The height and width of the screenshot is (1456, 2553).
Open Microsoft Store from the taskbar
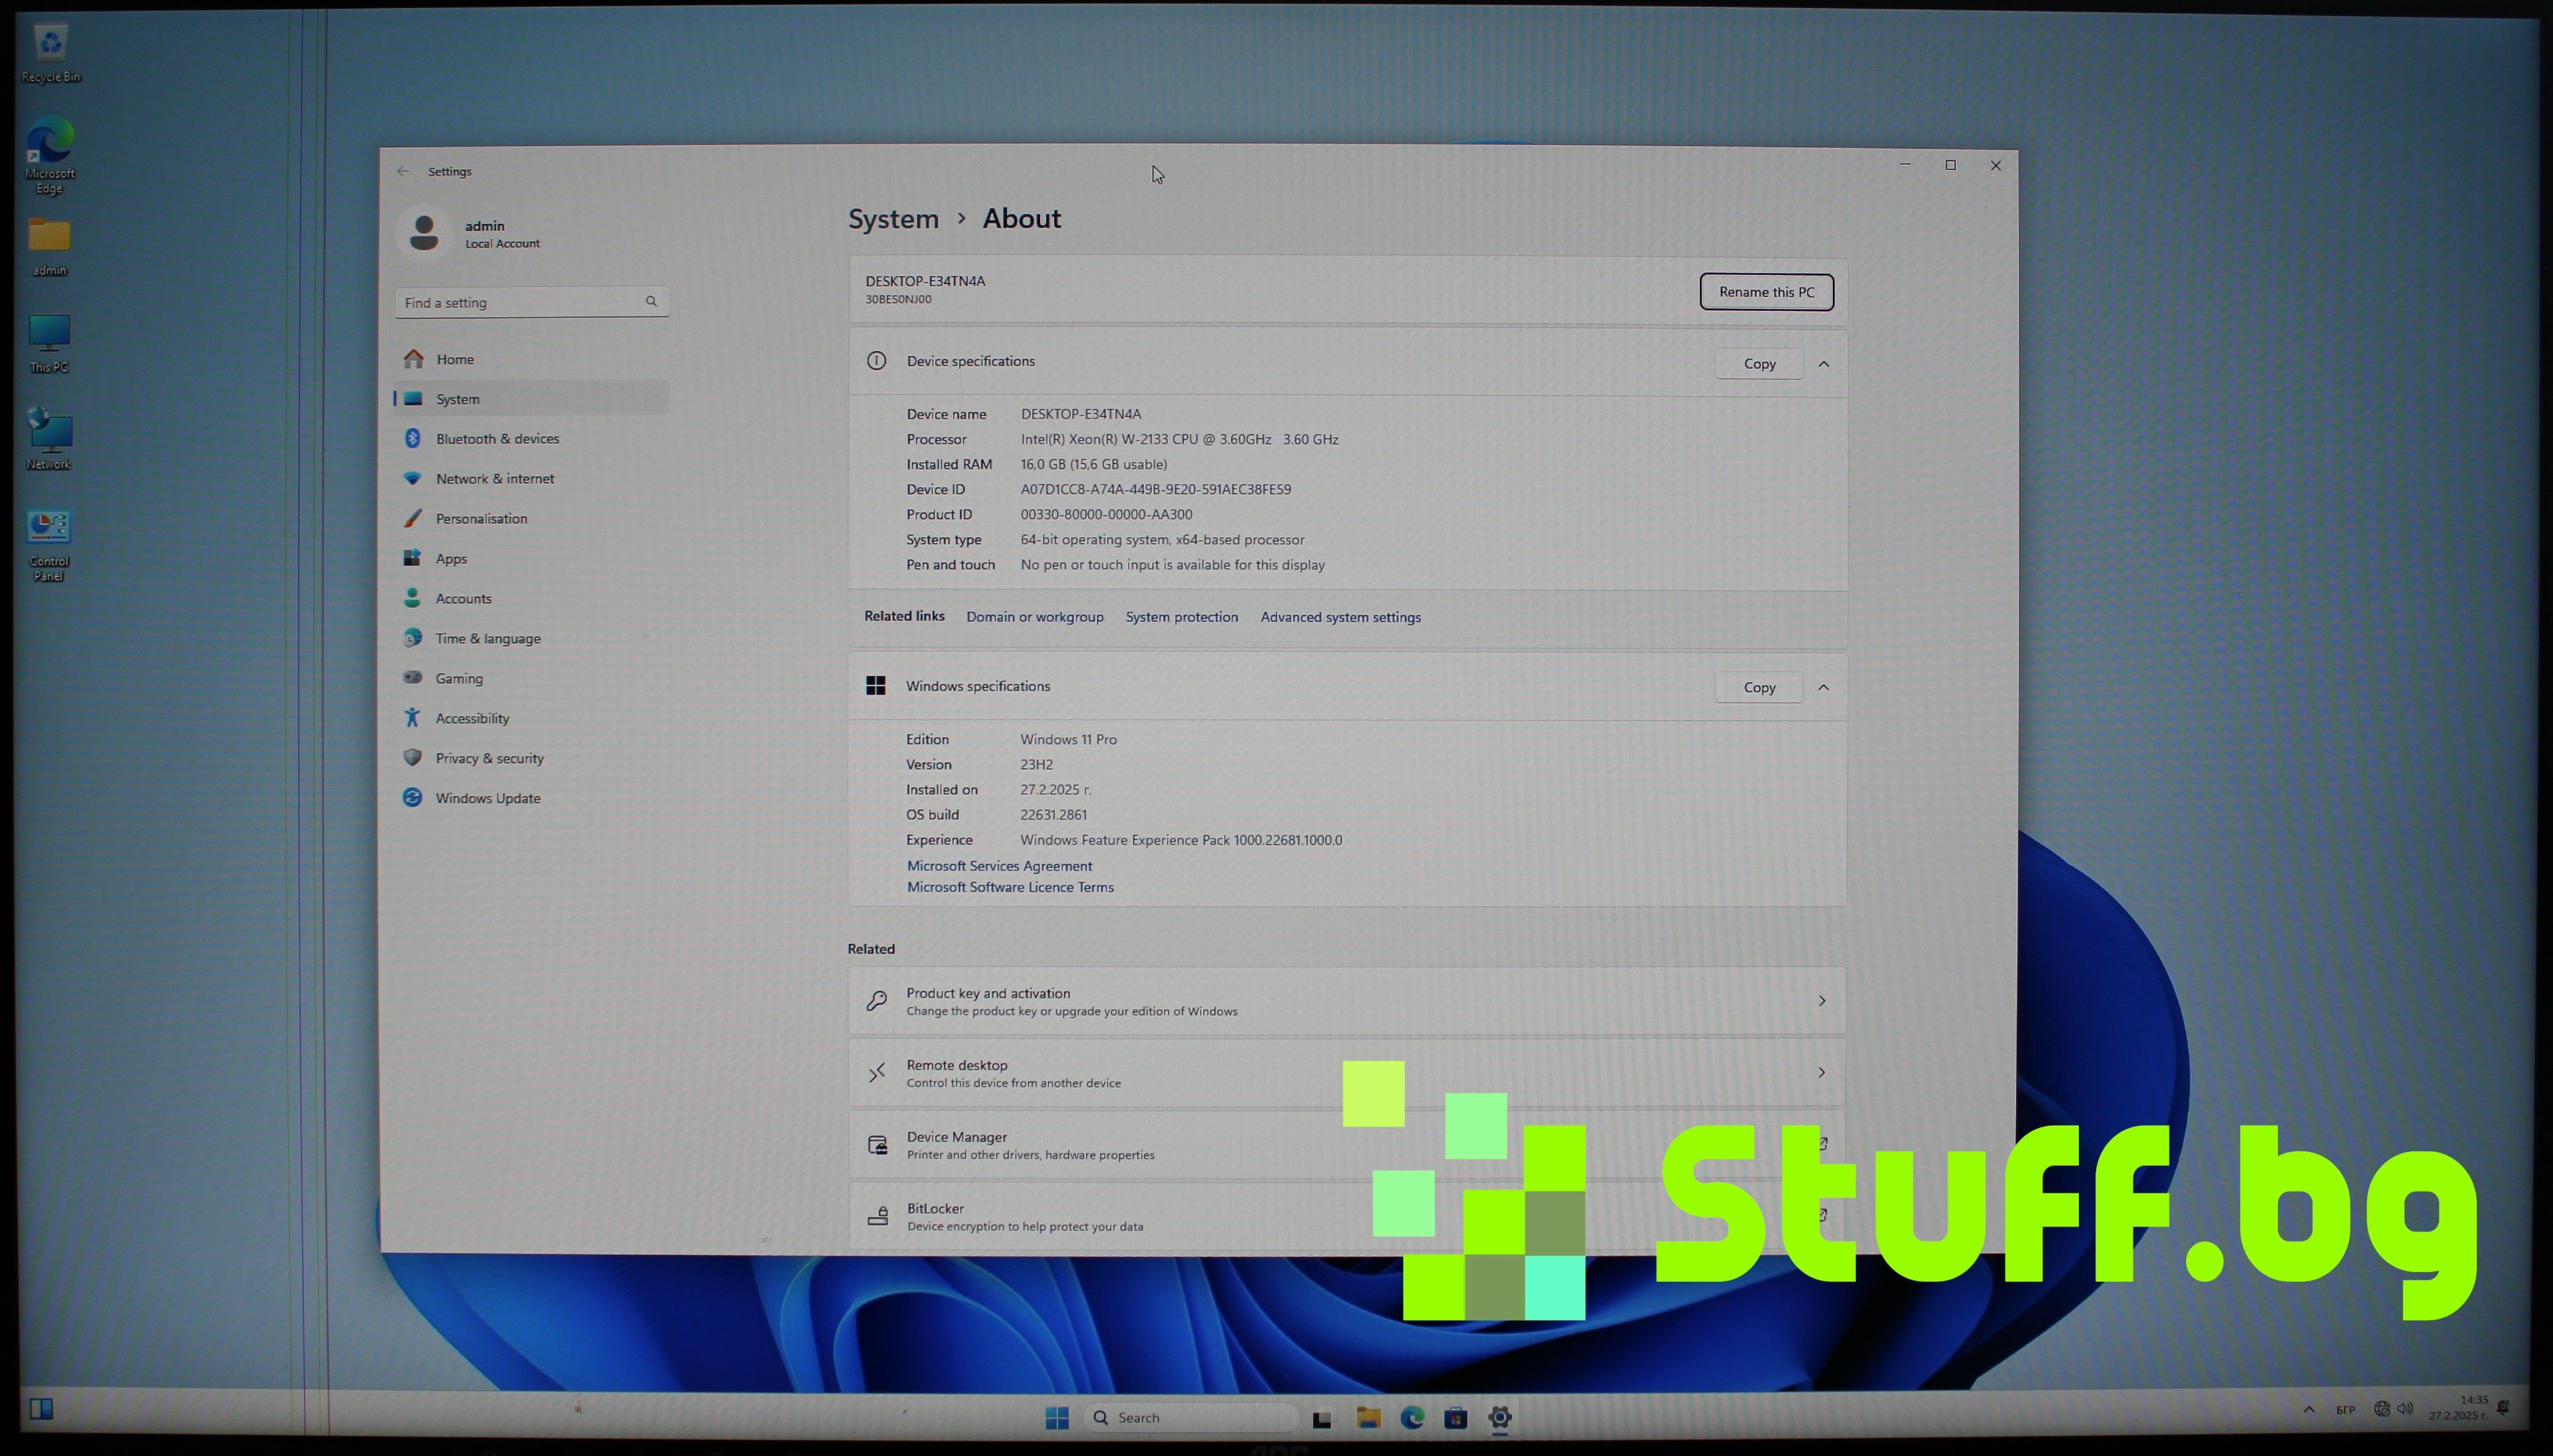[1456, 1417]
